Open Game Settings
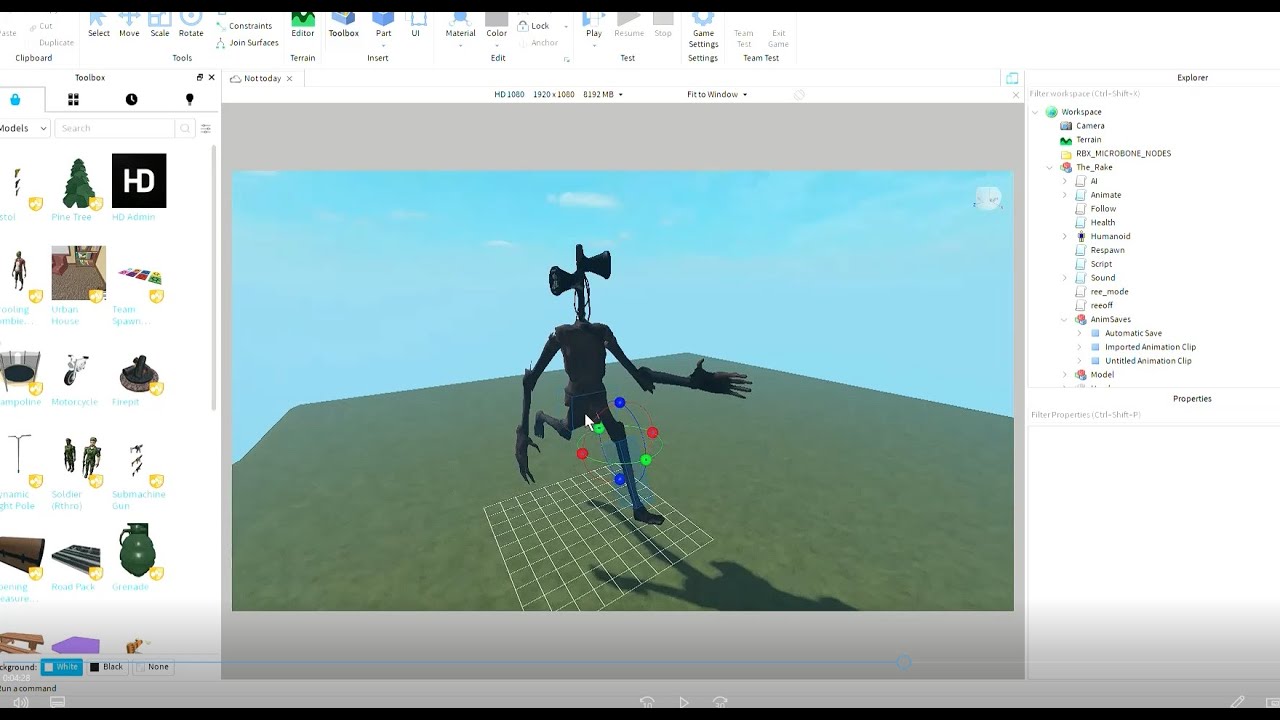The image size is (1280, 720). point(703,28)
